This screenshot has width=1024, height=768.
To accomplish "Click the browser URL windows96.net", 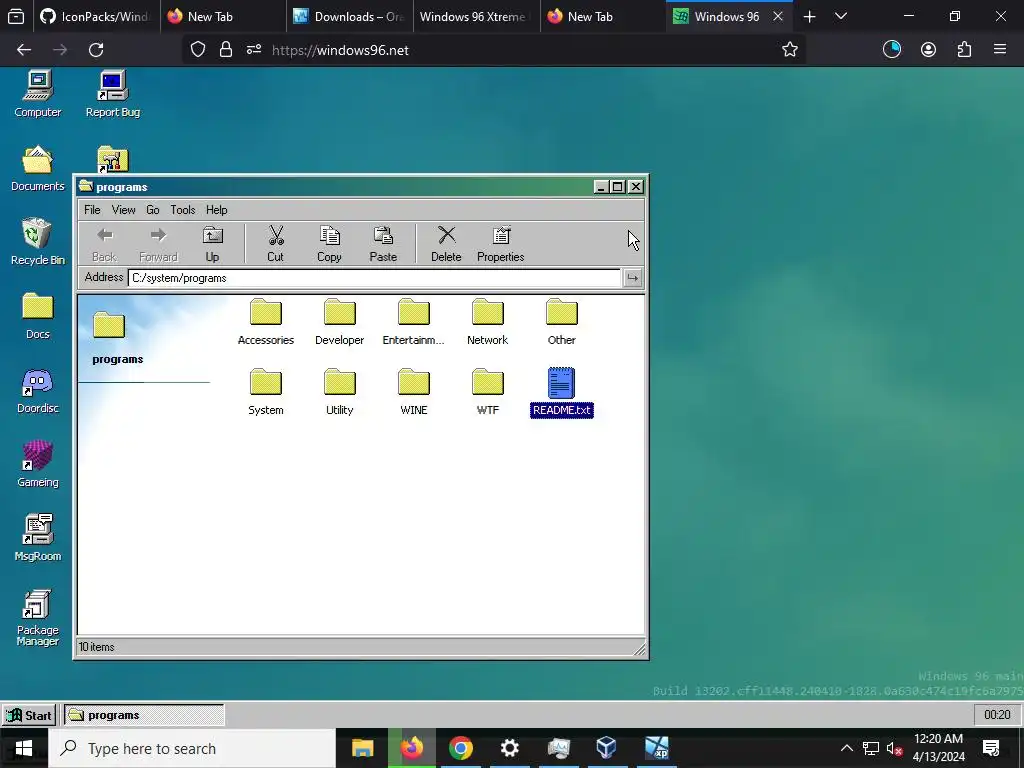I will pyautogui.click(x=340, y=50).
